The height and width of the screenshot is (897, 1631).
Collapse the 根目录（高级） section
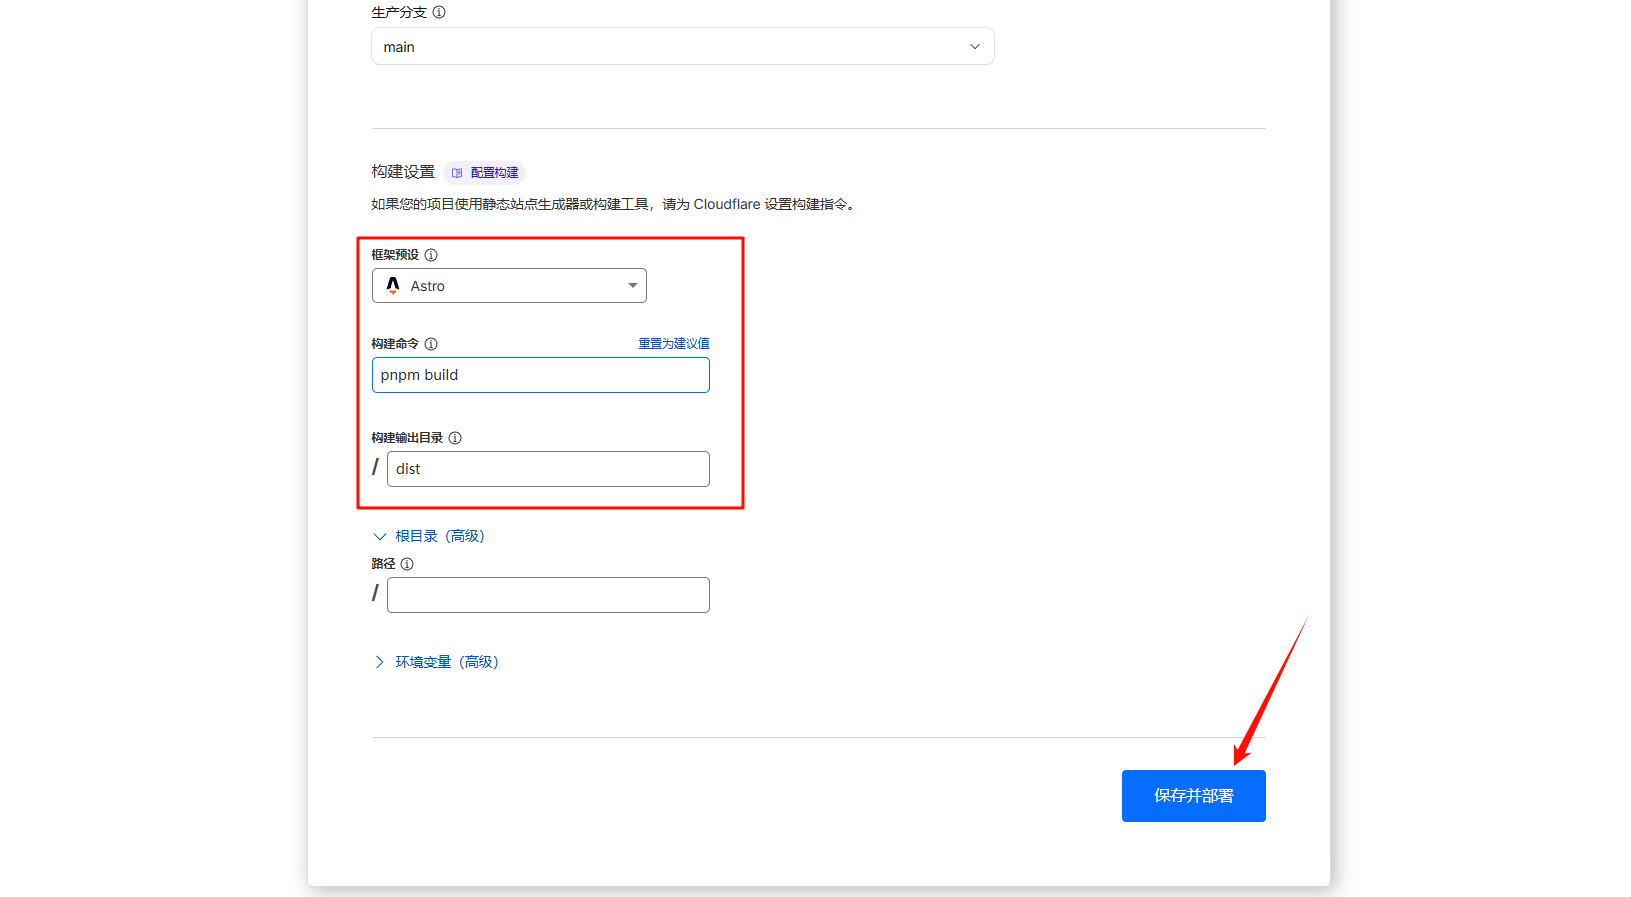click(430, 536)
